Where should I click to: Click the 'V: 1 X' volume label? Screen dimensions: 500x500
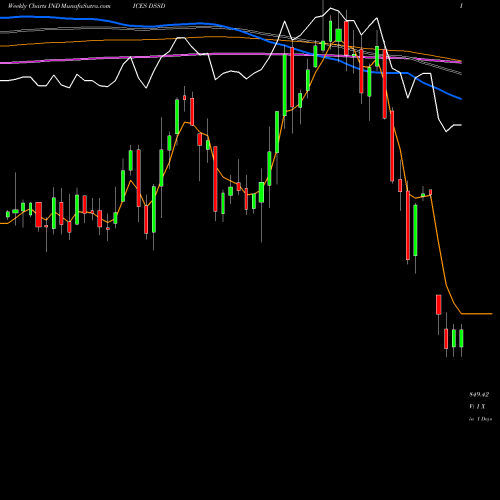coord(477,406)
